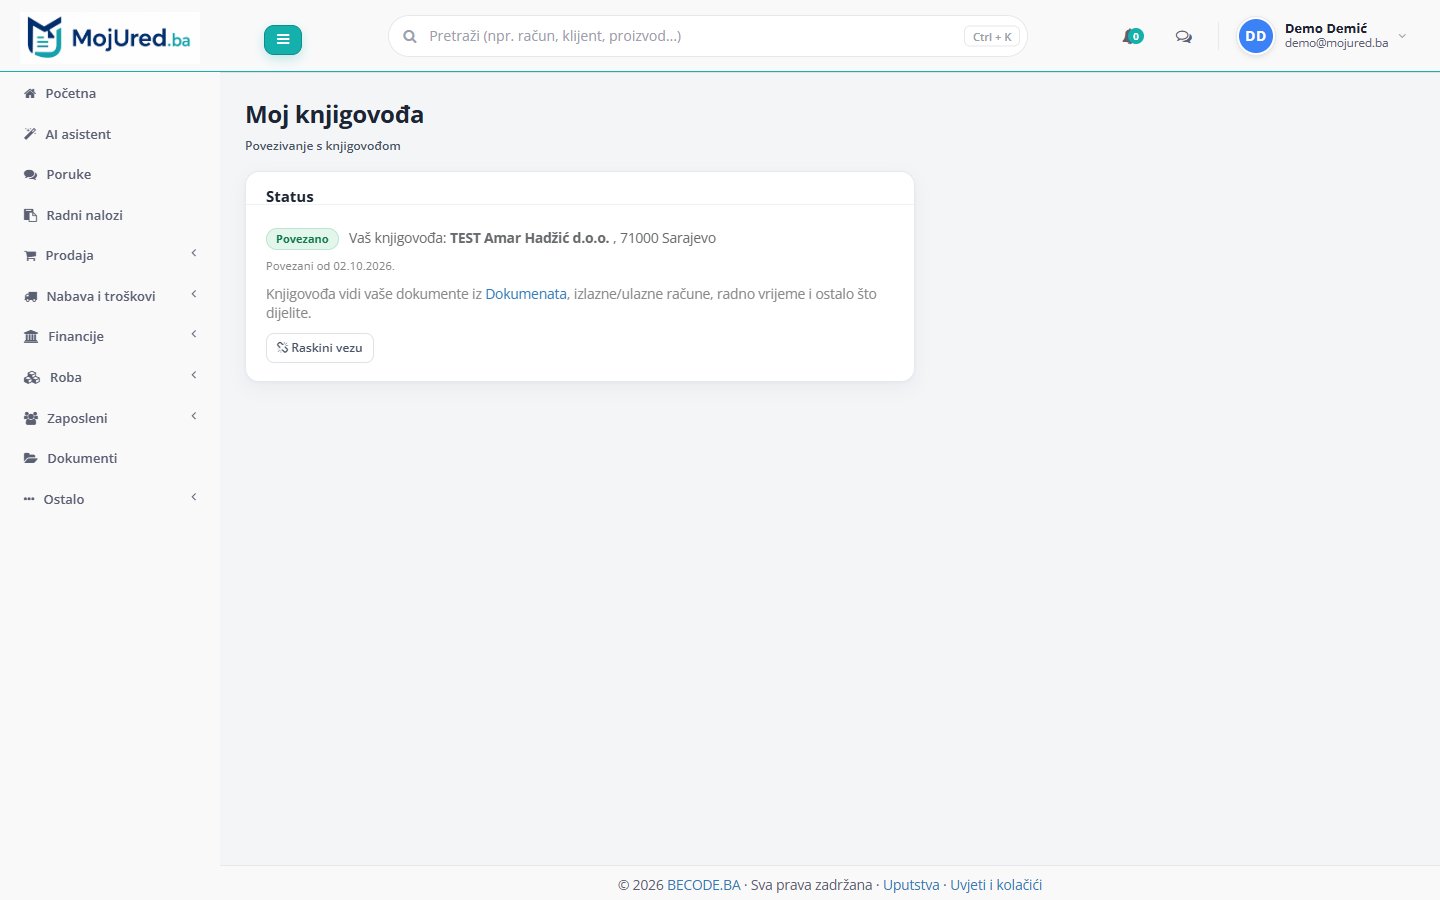The image size is (1440, 900).
Task: Click the boxes icon beside Roba
Action: 32,377
